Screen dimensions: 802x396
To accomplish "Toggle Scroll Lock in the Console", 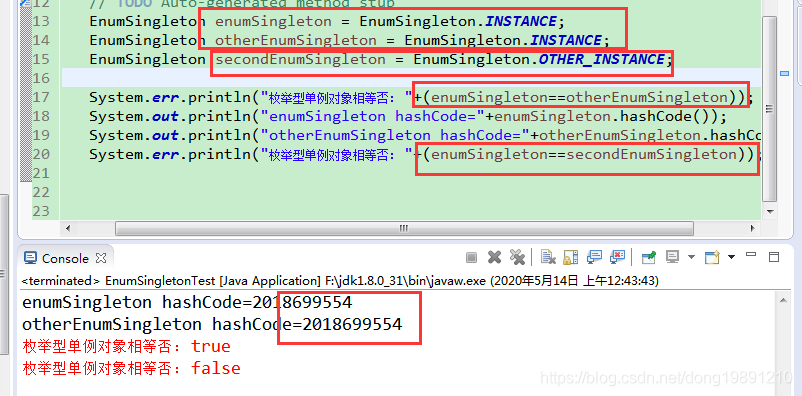I will (x=570, y=257).
